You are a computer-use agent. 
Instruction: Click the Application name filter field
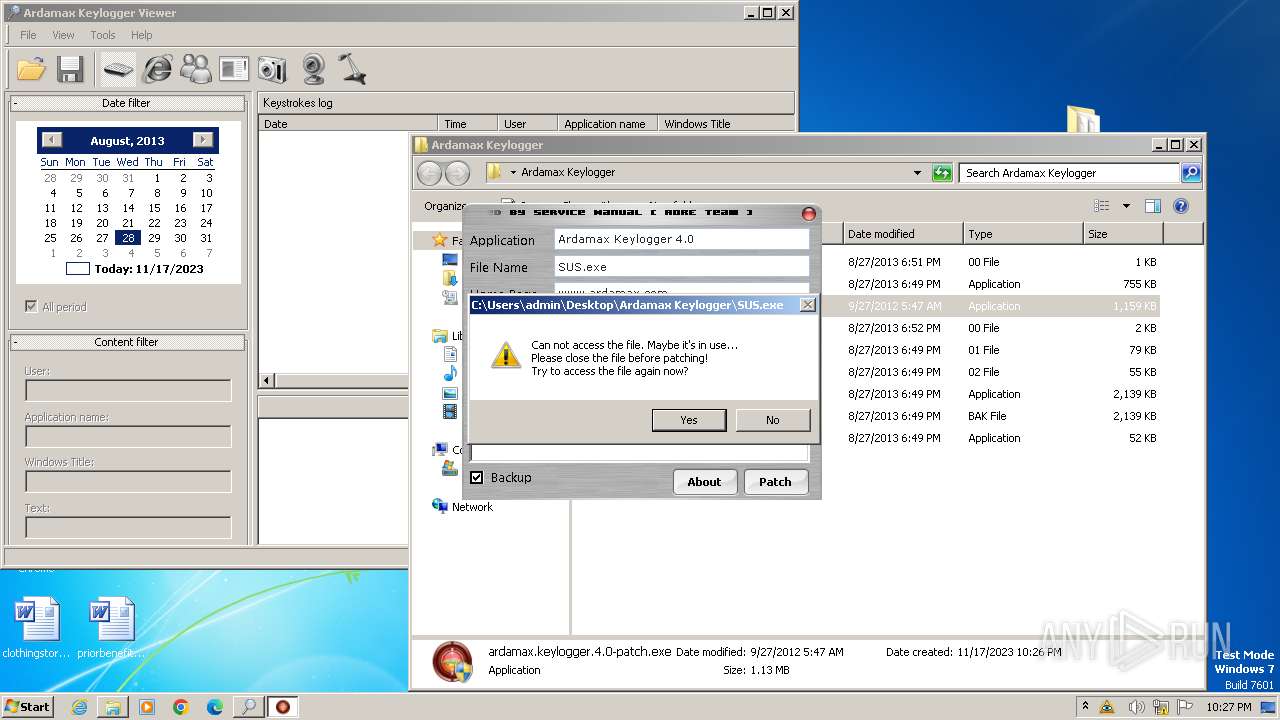coord(128,437)
